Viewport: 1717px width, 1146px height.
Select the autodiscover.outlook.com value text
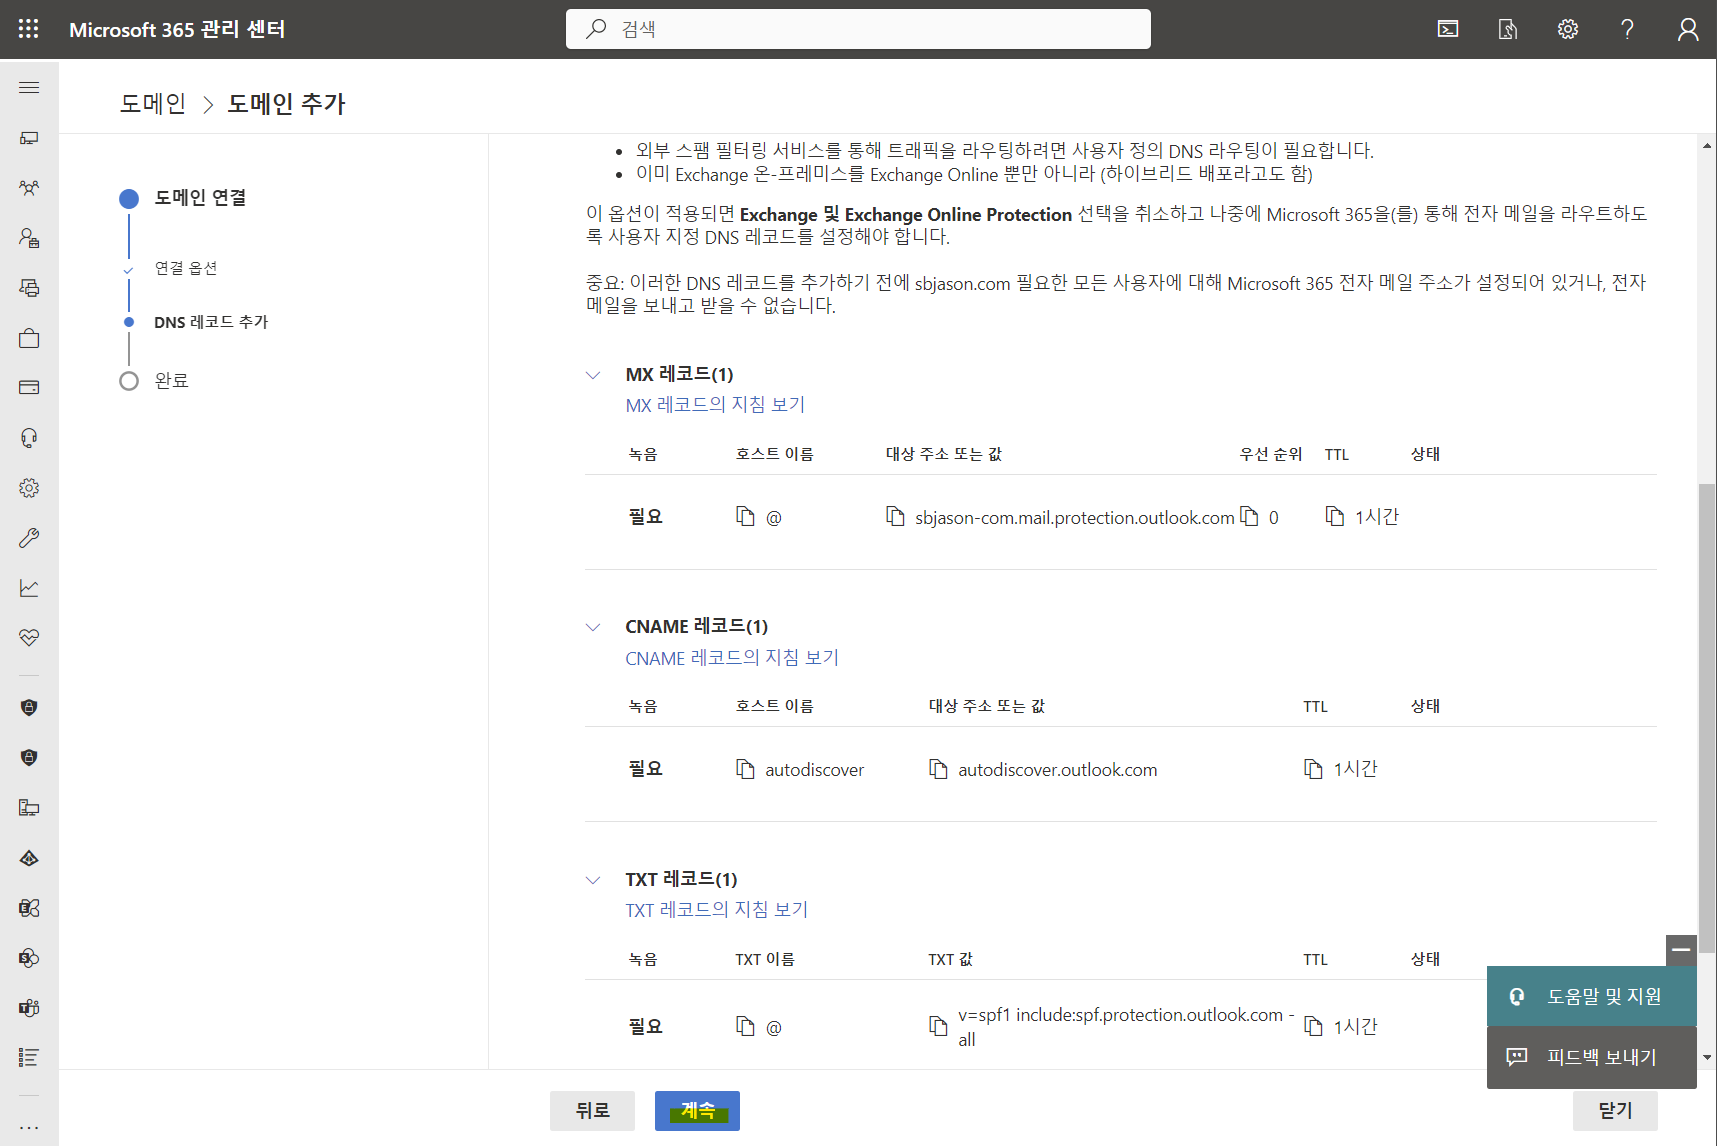pos(1057,770)
